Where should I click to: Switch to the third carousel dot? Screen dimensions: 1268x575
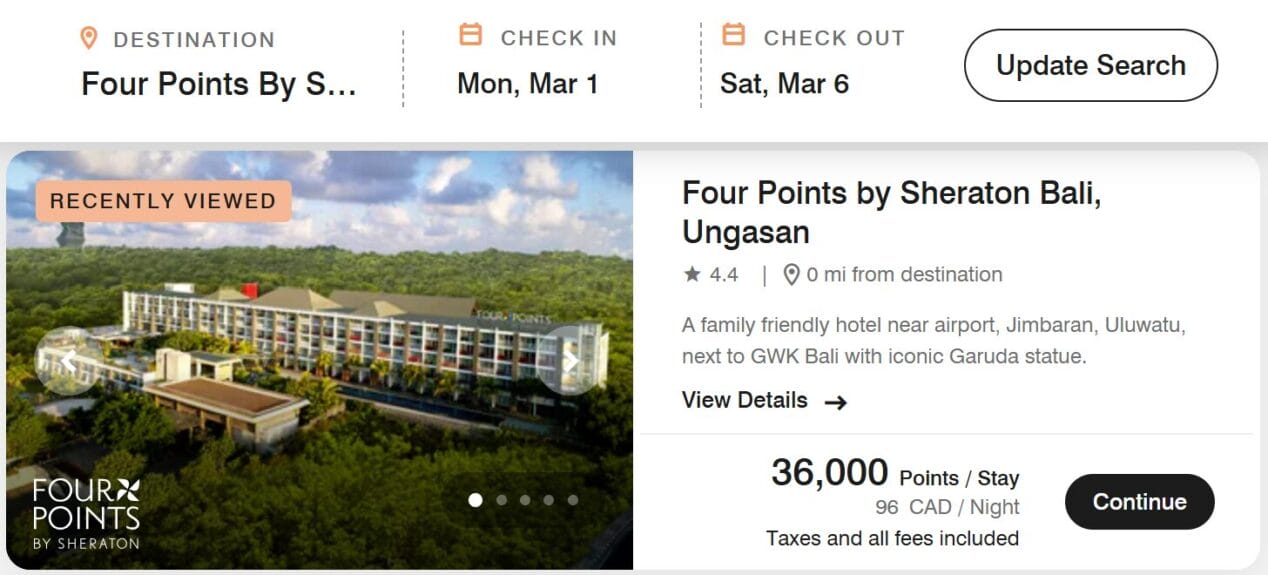[525, 500]
